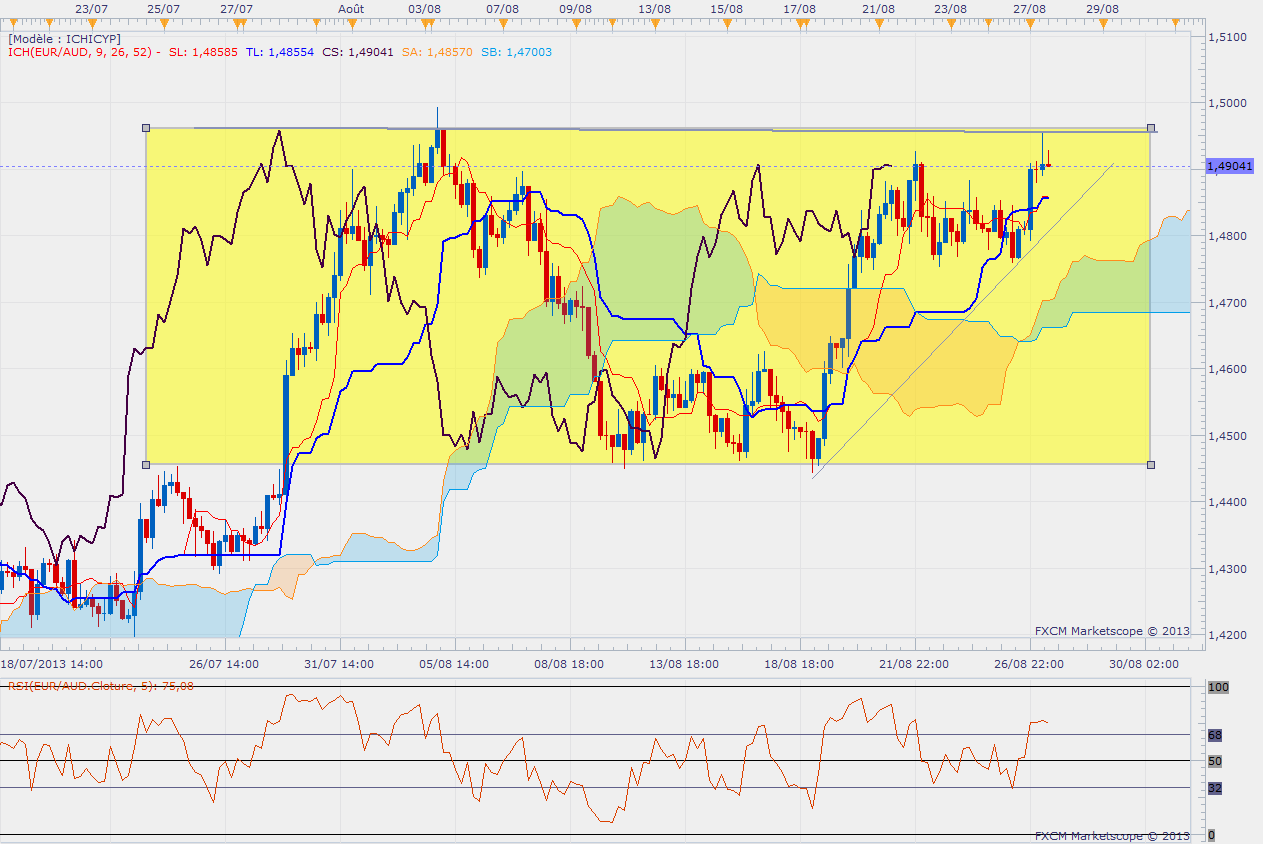Select the top-right handle of yellow rectangle

coord(1152,128)
